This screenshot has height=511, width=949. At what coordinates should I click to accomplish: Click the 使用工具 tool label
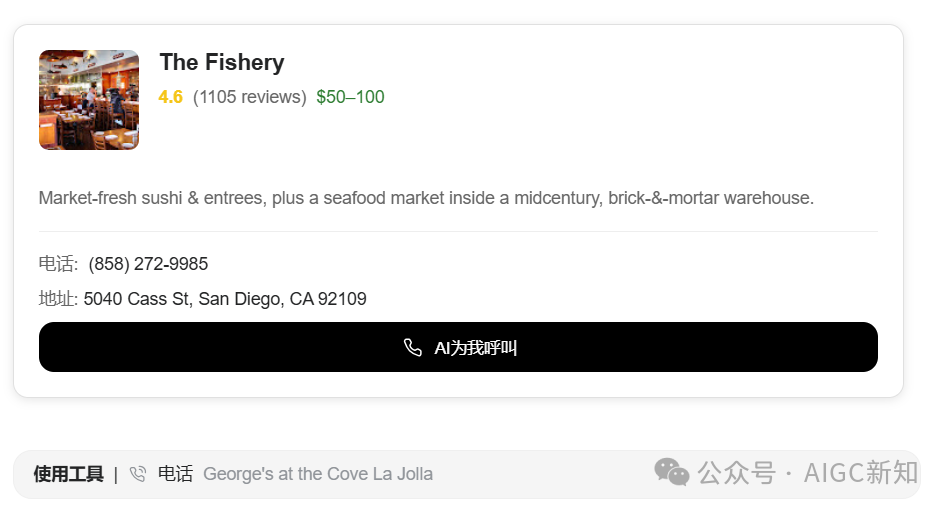68,474
